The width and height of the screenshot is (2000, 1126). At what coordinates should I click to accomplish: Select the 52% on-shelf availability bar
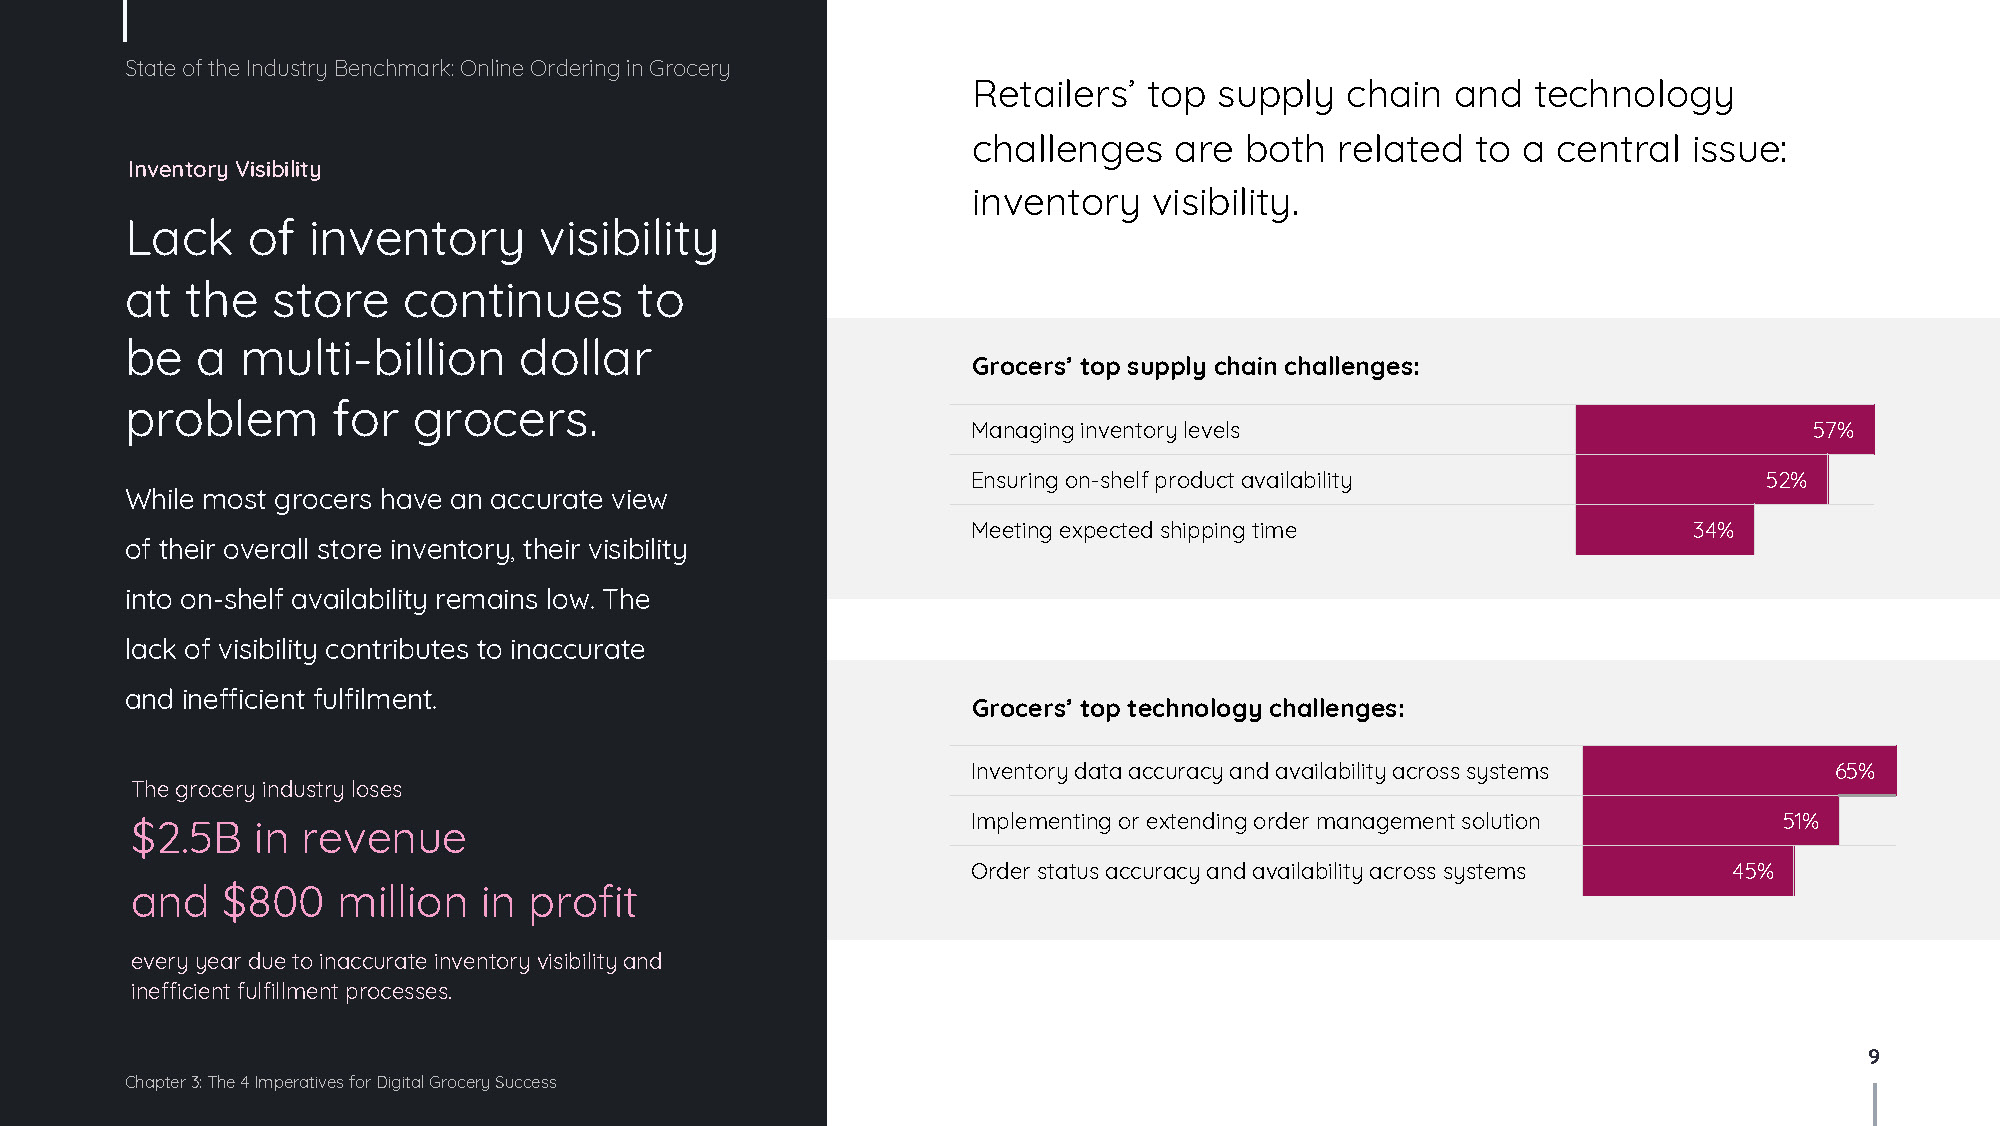[1702, 480]
